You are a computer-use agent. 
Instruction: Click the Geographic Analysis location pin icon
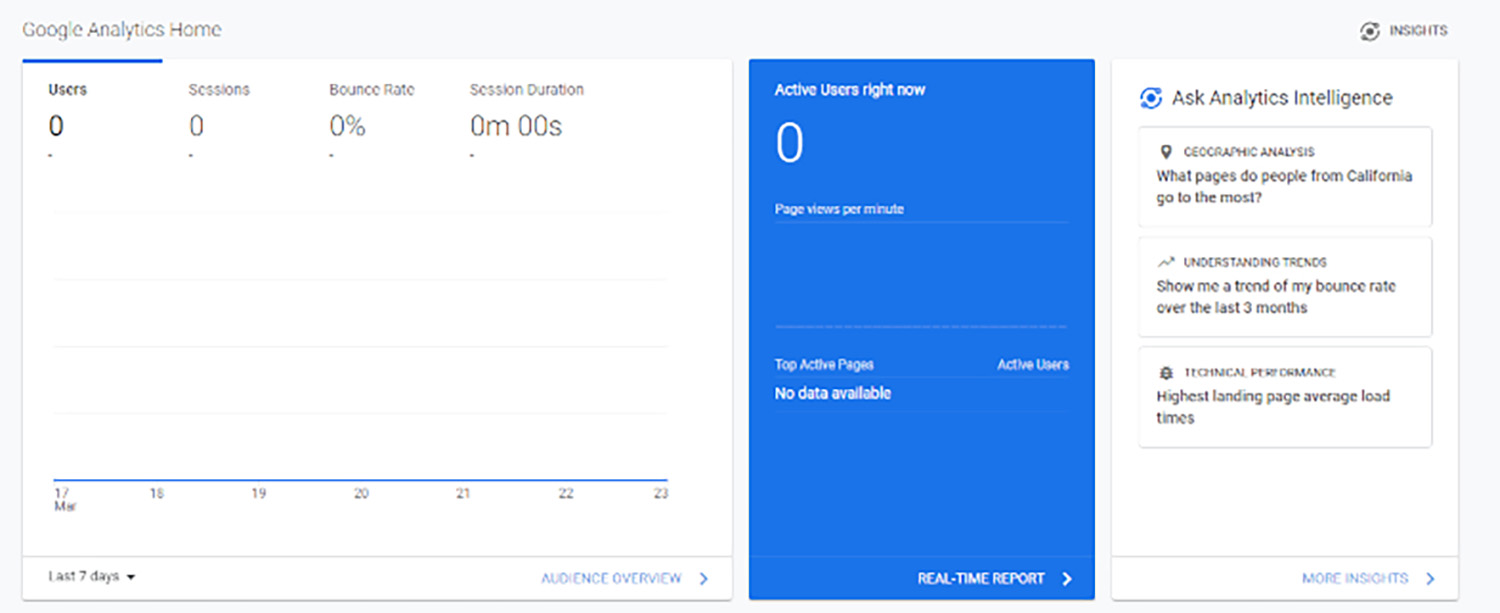pos(1165,151)
